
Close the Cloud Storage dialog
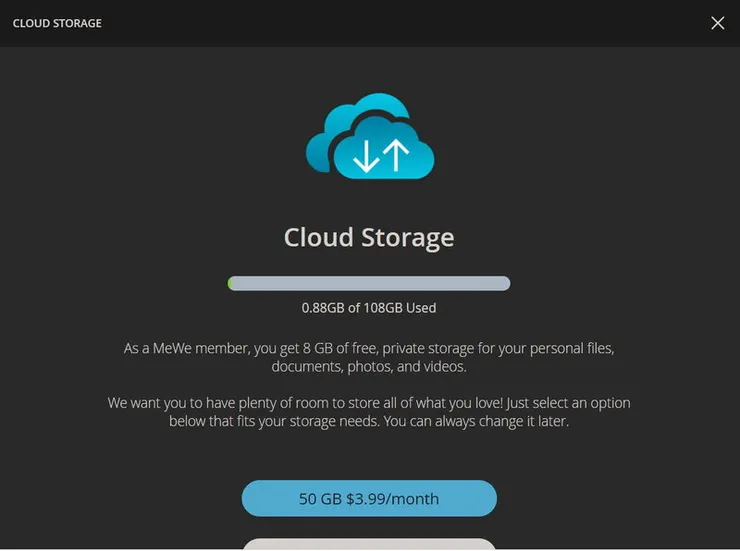(717, 23)
